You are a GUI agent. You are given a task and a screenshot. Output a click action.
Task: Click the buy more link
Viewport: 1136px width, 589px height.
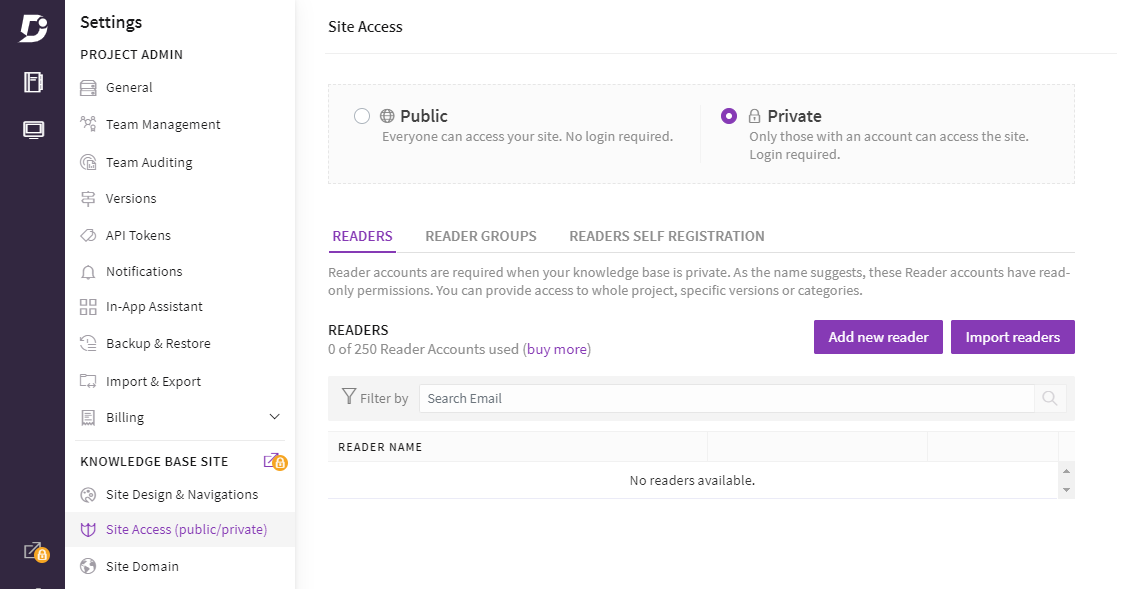point(556,349)
